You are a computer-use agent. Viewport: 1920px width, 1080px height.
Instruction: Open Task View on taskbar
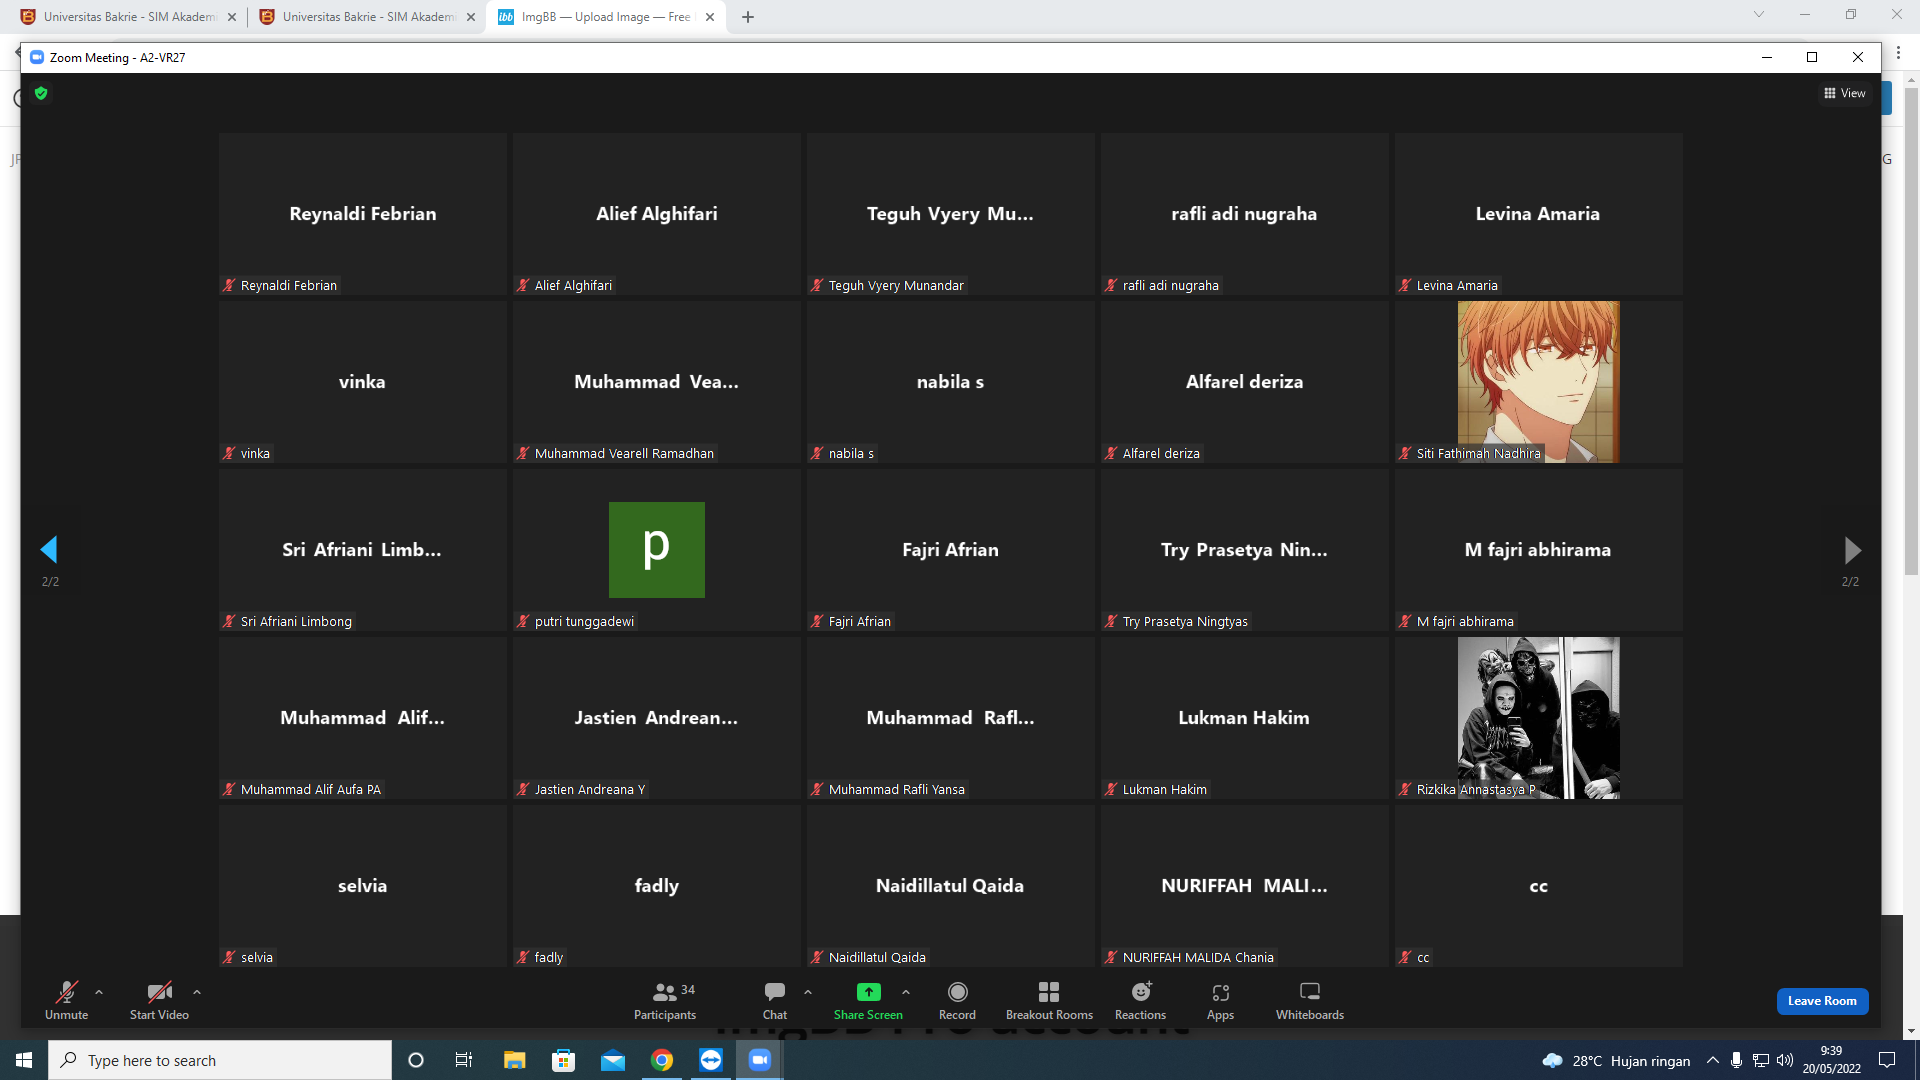464,1060
